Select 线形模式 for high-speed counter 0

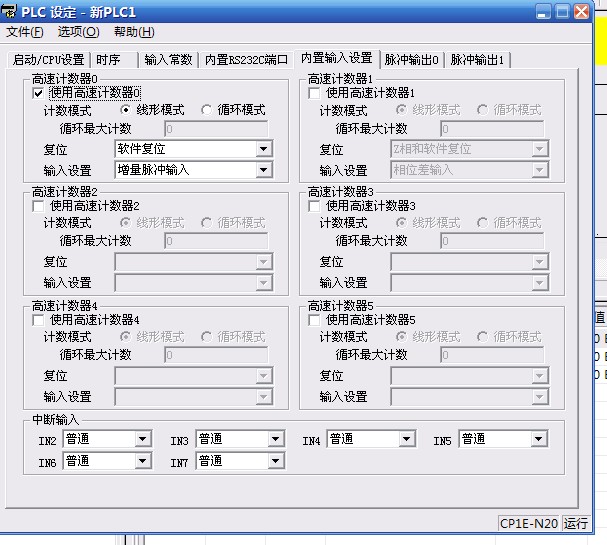coord(126,110)
